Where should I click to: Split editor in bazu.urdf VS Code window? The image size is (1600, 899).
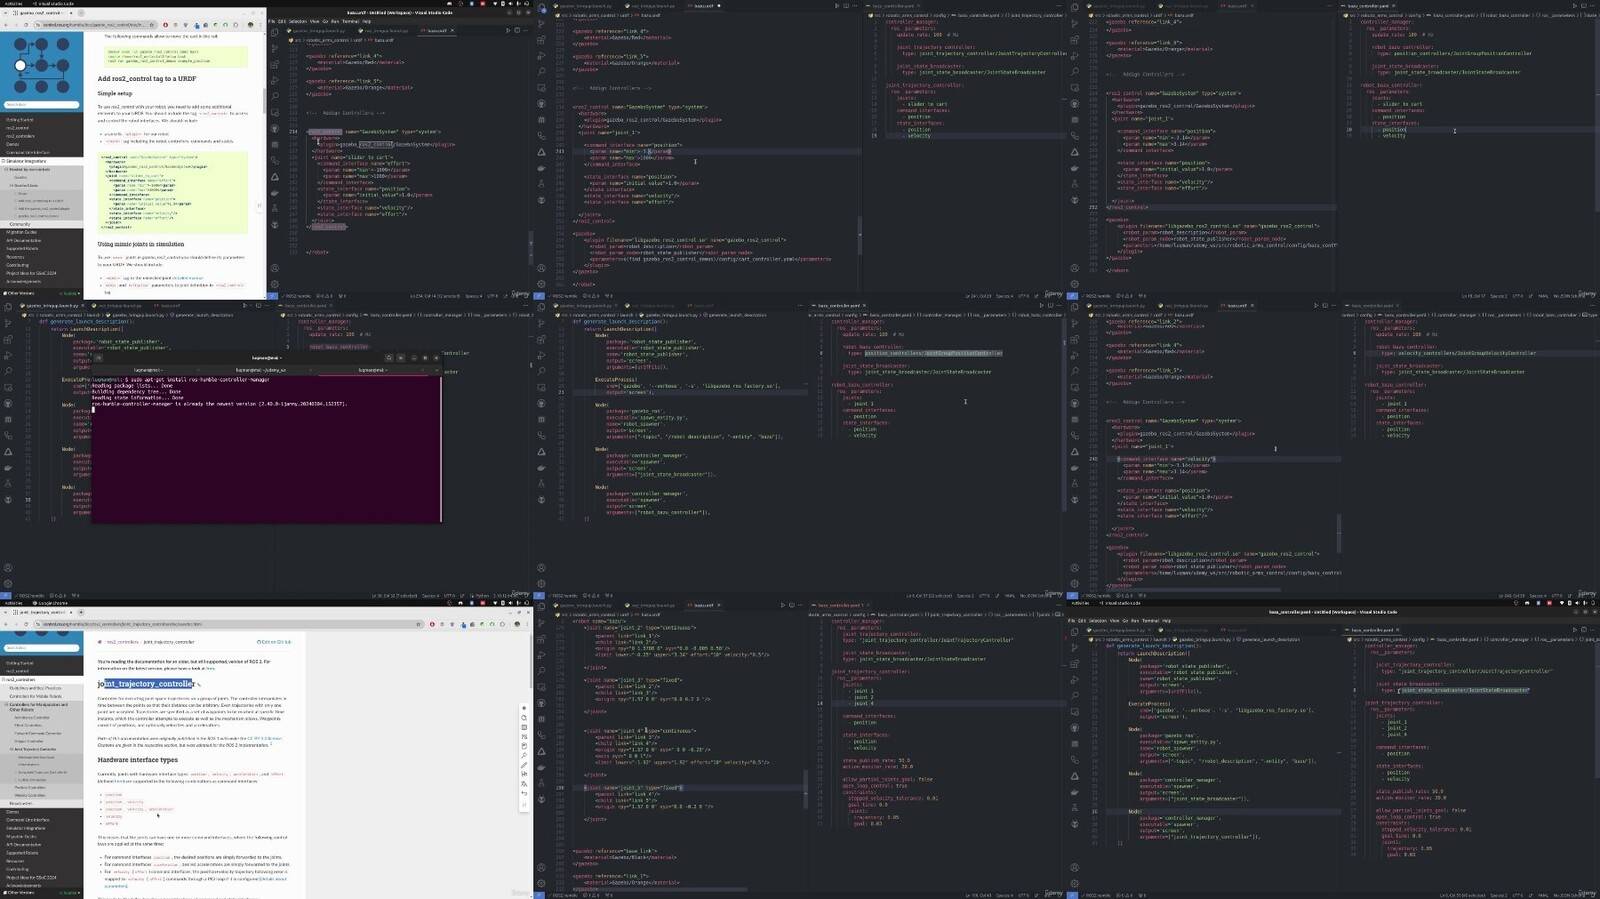click(x=516, y=30)
